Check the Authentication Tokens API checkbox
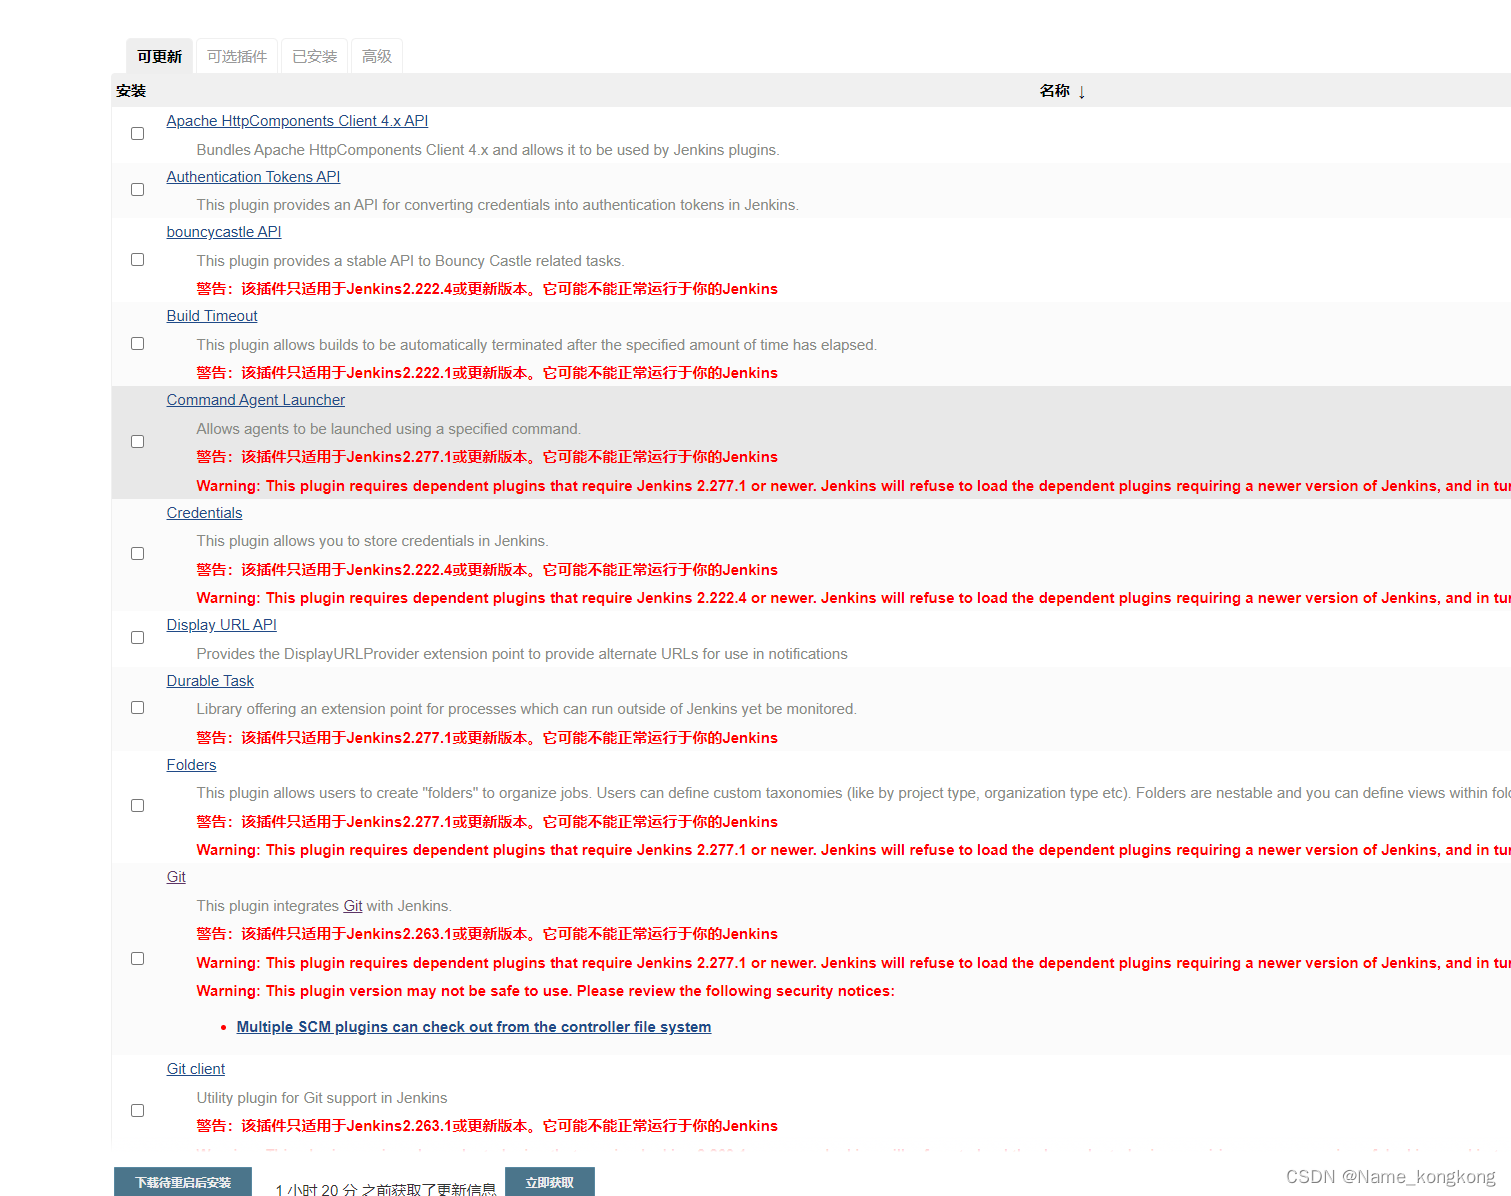This screenshot has width=1511, height=1196. (x=137, y=189)
